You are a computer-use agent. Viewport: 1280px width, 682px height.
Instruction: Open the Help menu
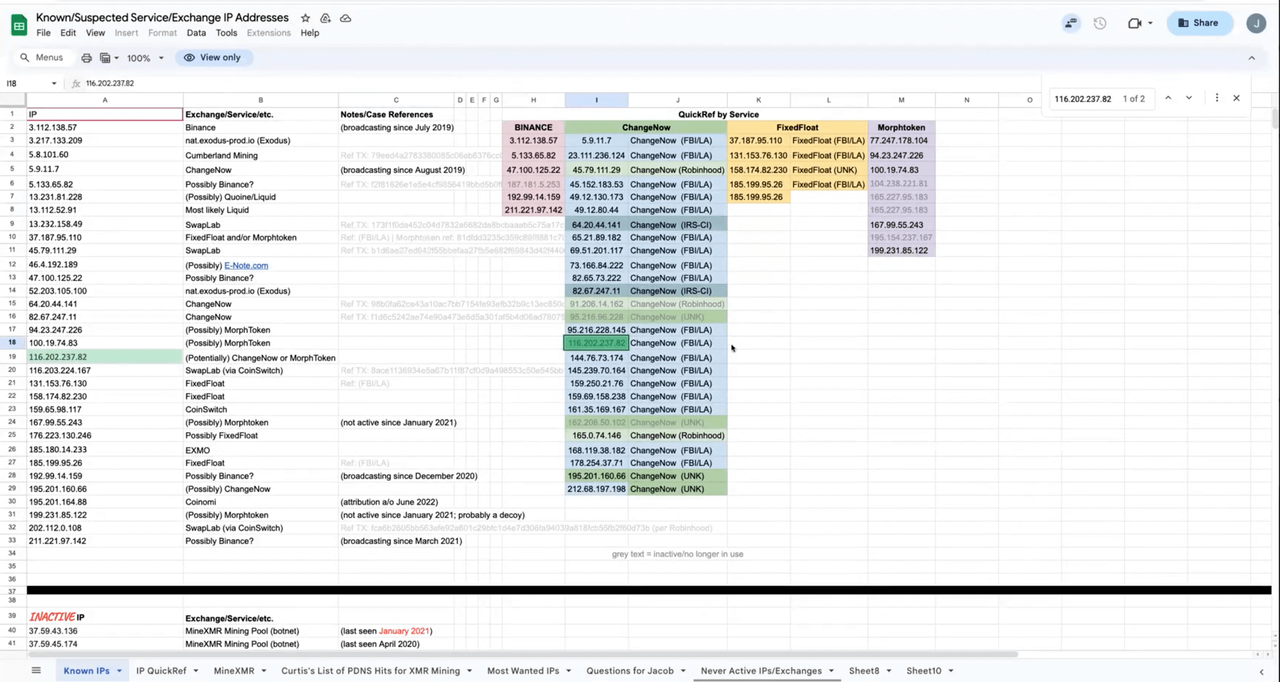click(310, 33)
